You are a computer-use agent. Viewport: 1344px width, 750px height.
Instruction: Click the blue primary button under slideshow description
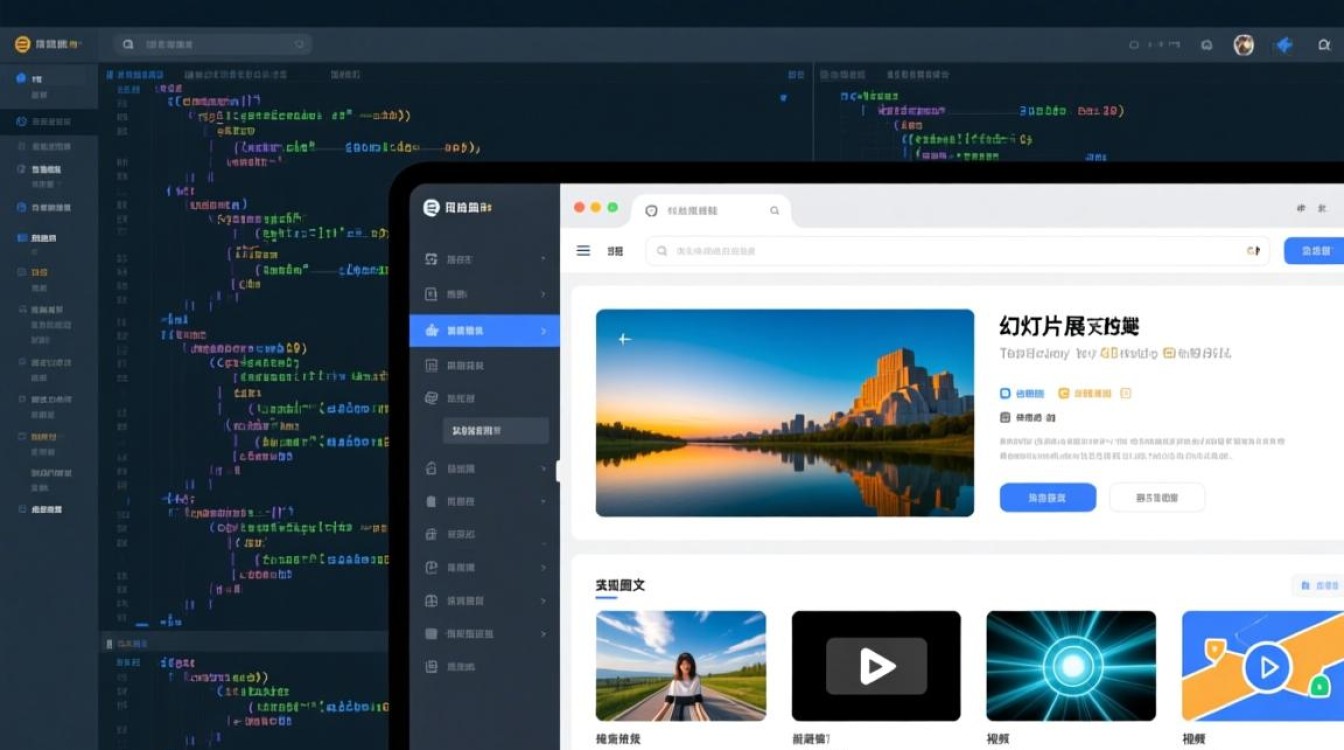click(1047, 497)
